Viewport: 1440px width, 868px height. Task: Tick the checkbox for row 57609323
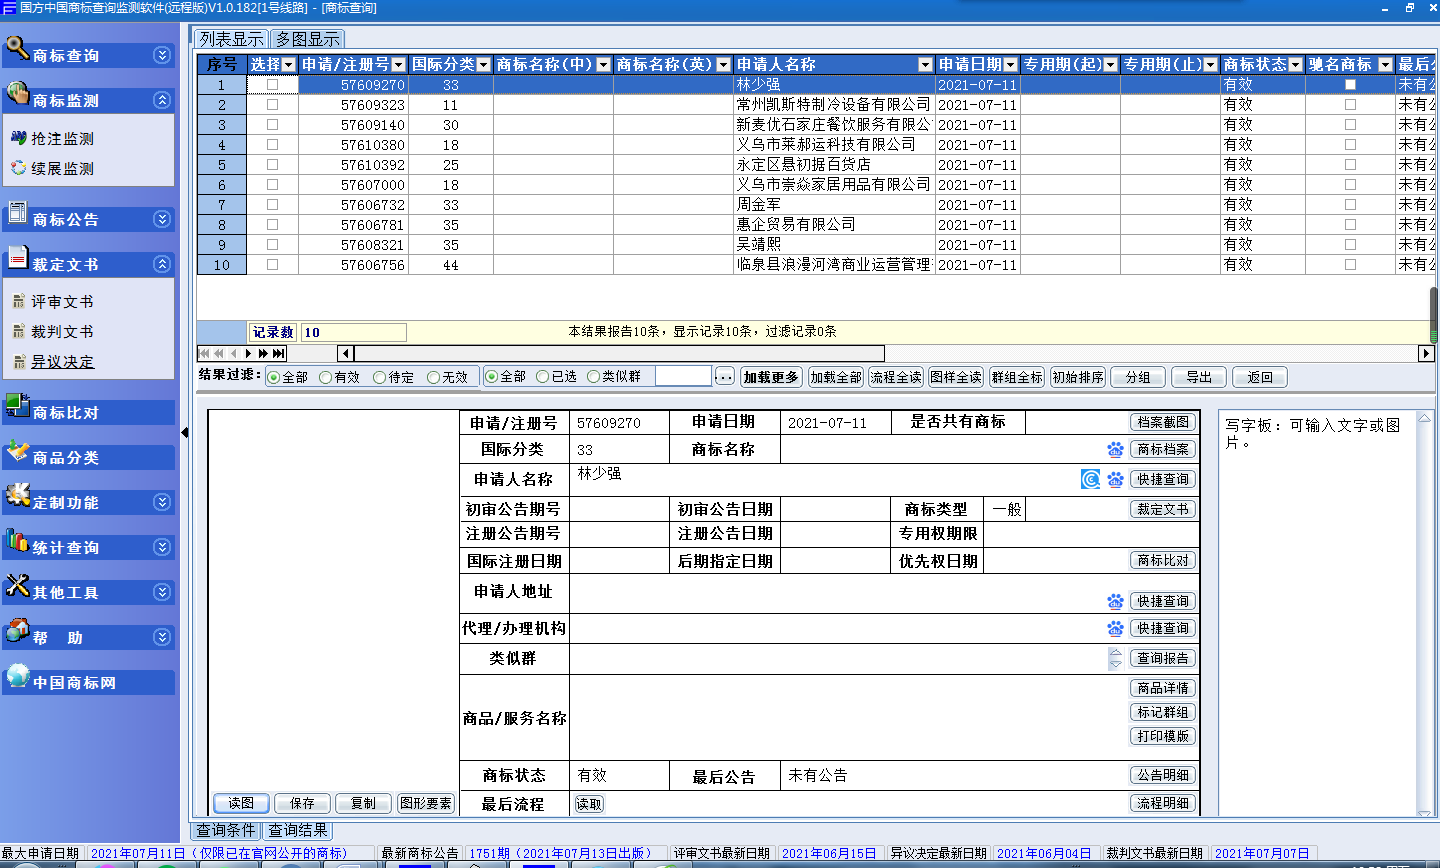(x=272, y=105)
